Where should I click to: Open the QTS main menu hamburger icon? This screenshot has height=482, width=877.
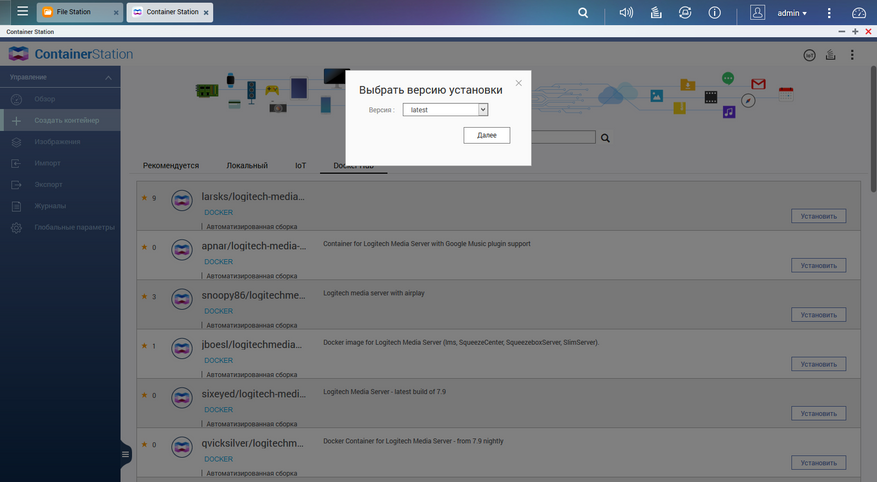22,11
